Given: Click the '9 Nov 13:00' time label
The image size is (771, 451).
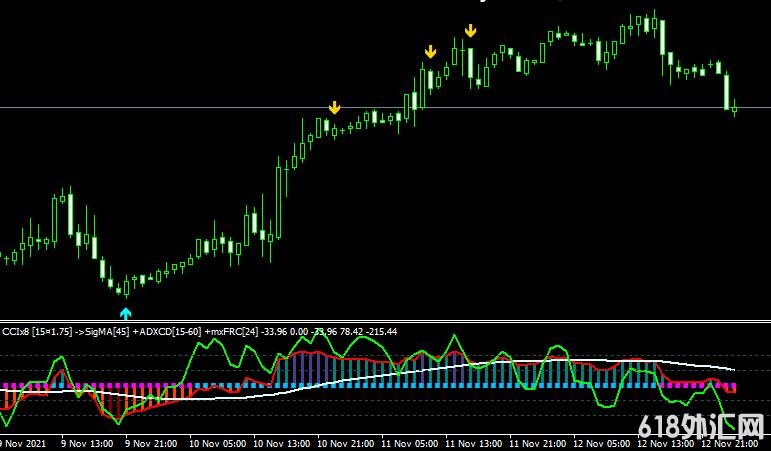Looking at the screenshot, I should pyautogui.click(x=88, y=444).
